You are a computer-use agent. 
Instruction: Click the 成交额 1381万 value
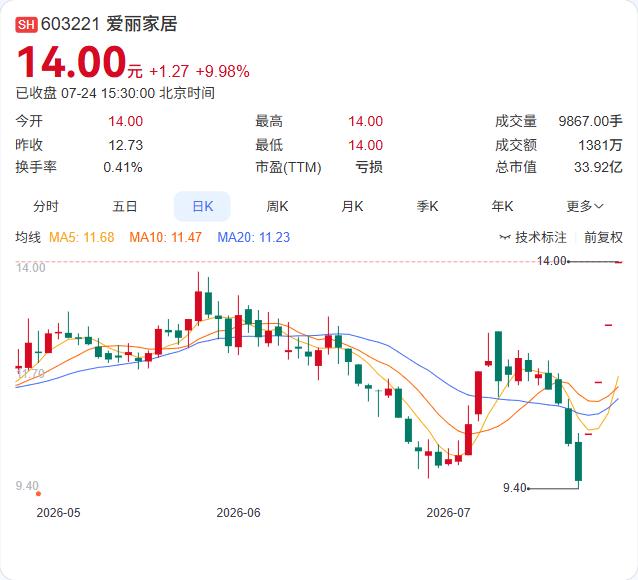pos(600,145)
